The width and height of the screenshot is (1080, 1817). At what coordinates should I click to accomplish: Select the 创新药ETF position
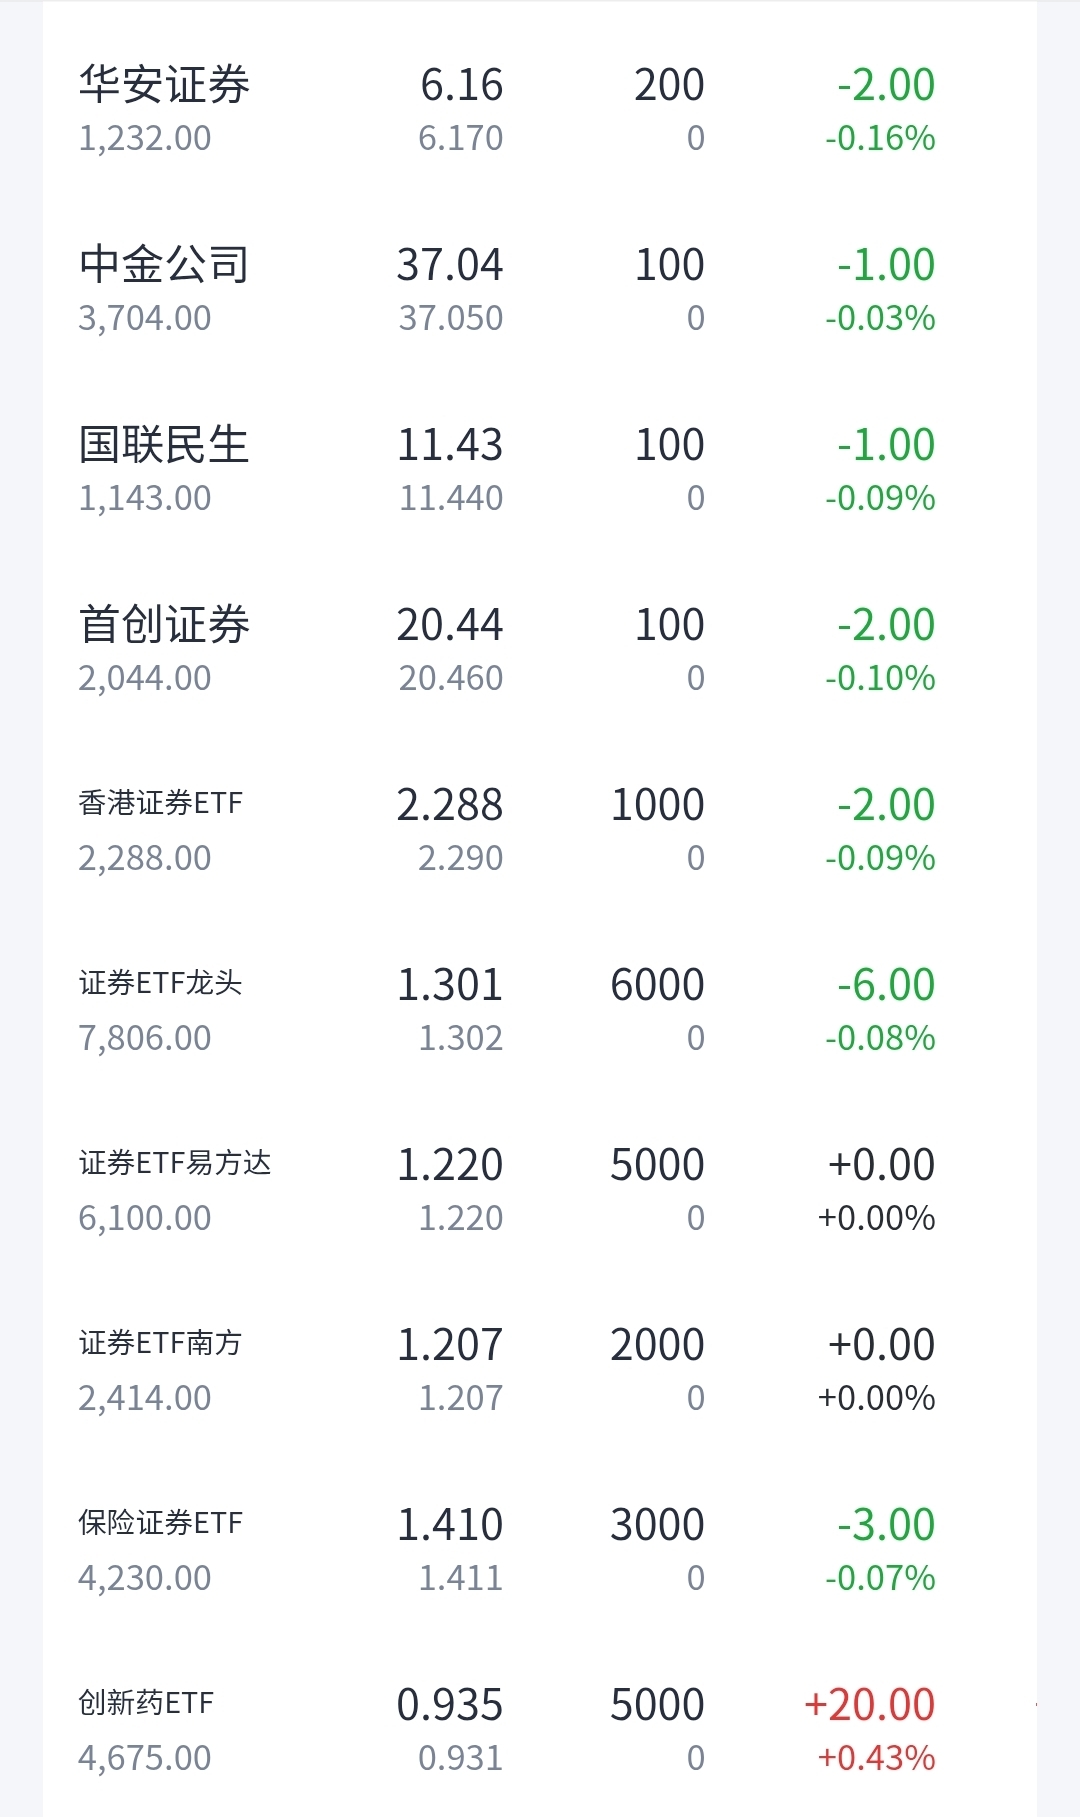(x=540, y=1730)
